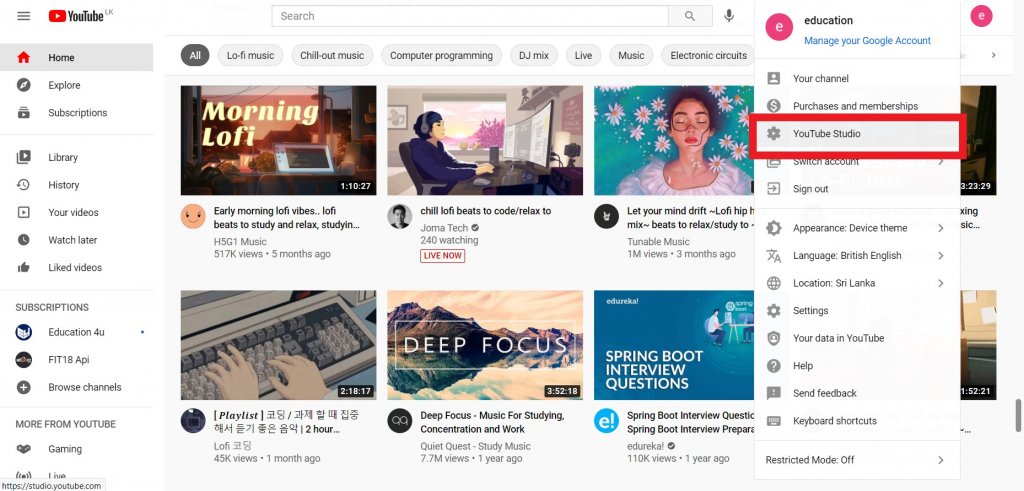Click the Purchases and memberships dollar icon

pyautogui.click(x=774, y=106)
